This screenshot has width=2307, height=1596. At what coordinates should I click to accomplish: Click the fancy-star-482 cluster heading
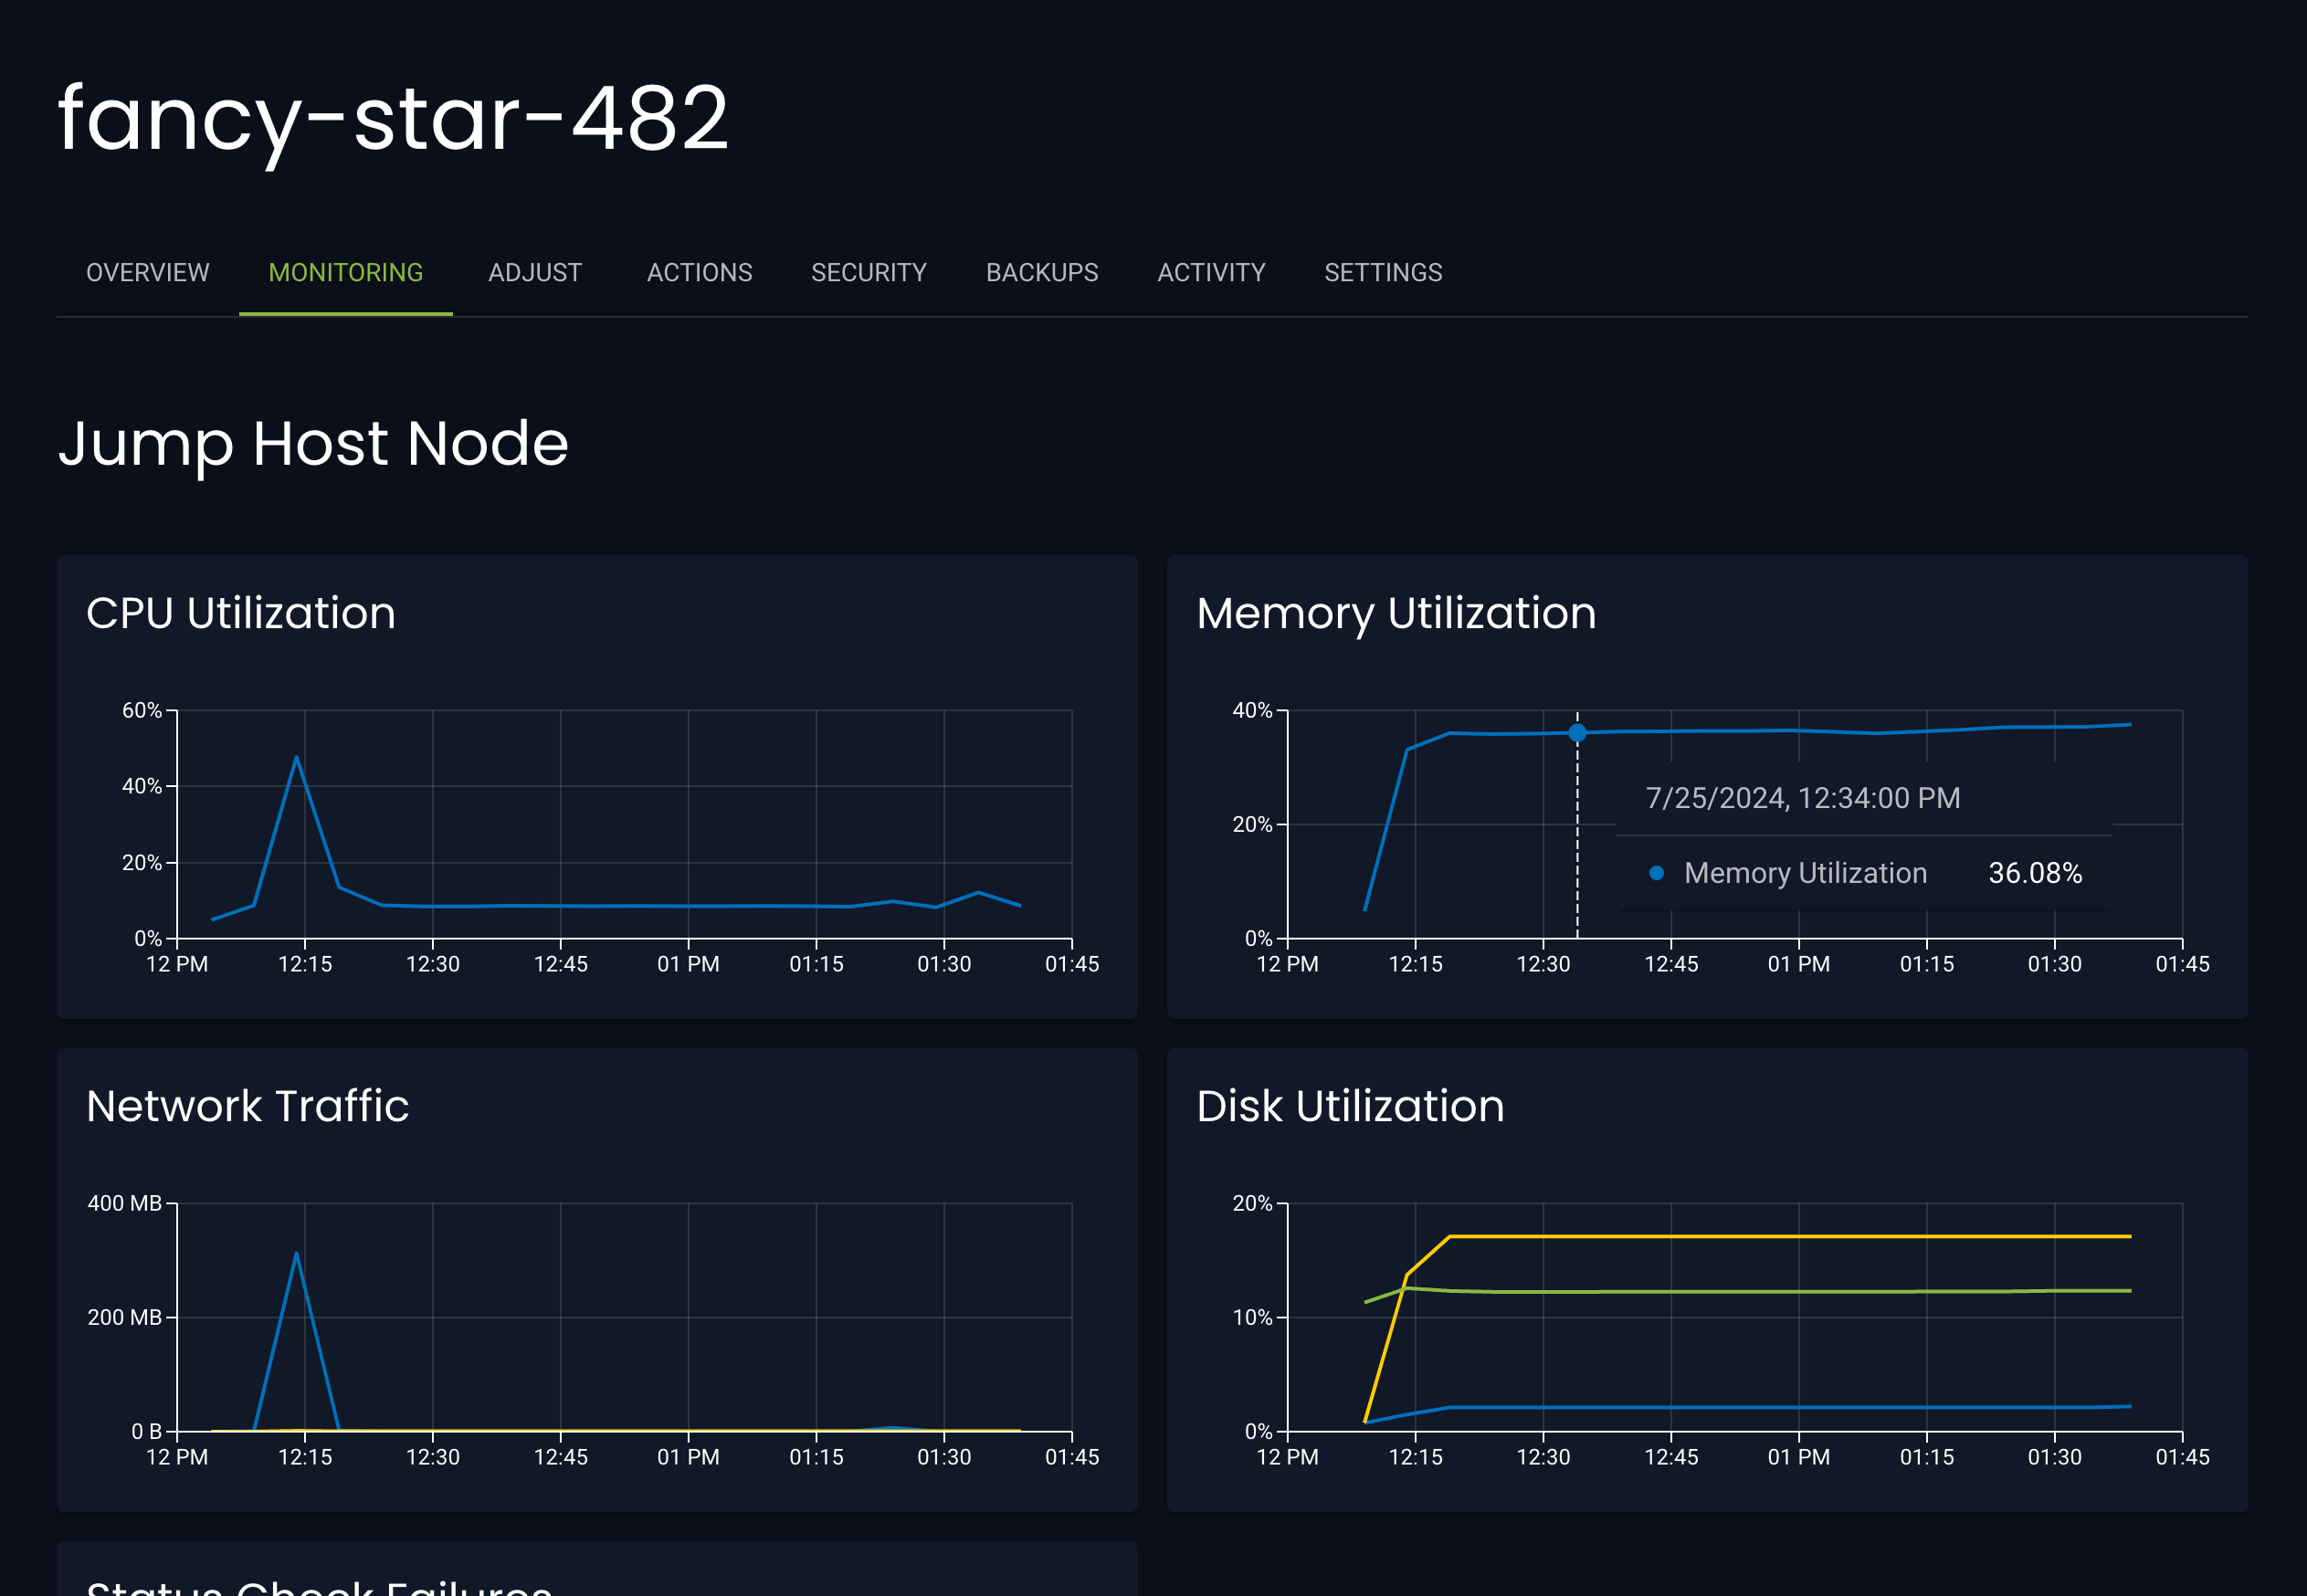(393, 118)
